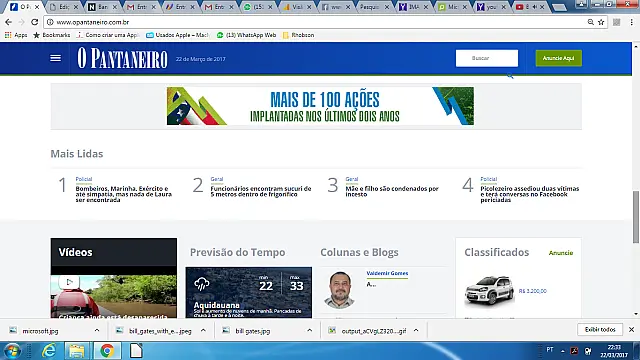Open article Funcionários encontram sucuri
This screenshot has height=360, width=640.
point(261,191)
